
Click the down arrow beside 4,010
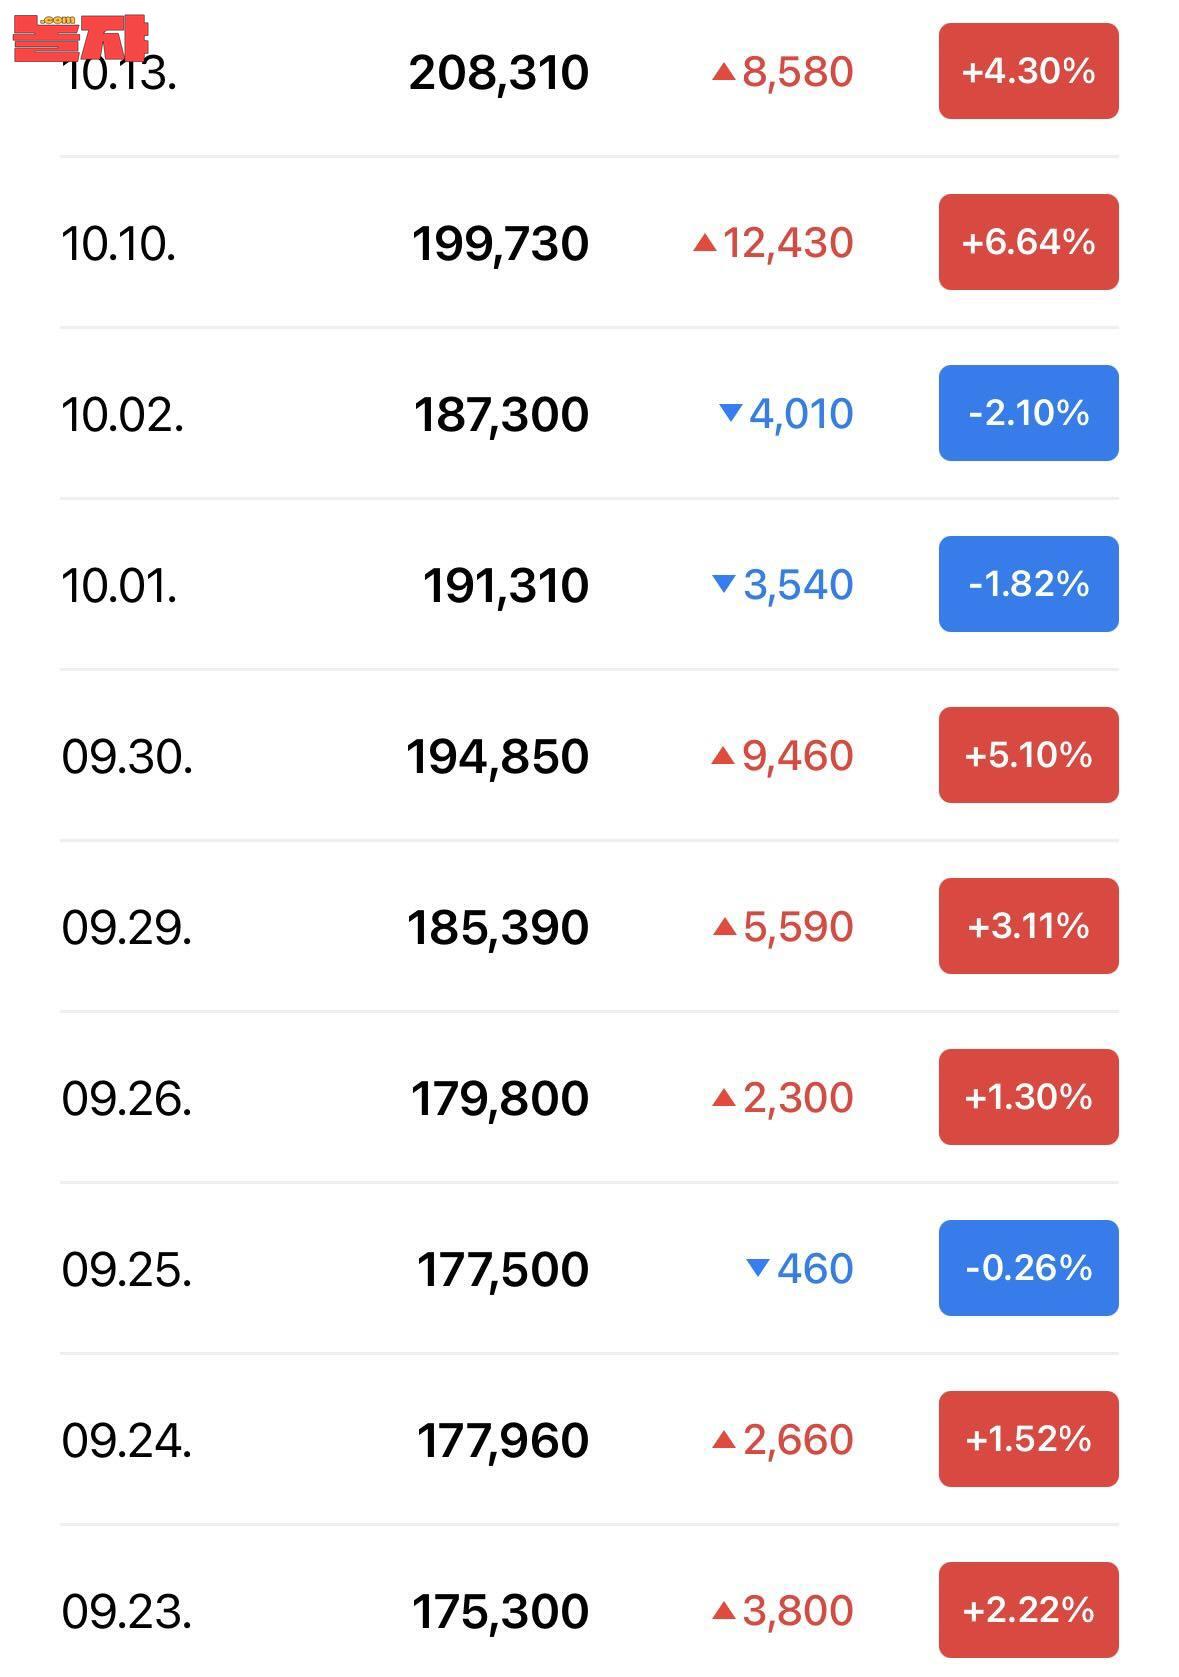(731, 412)
